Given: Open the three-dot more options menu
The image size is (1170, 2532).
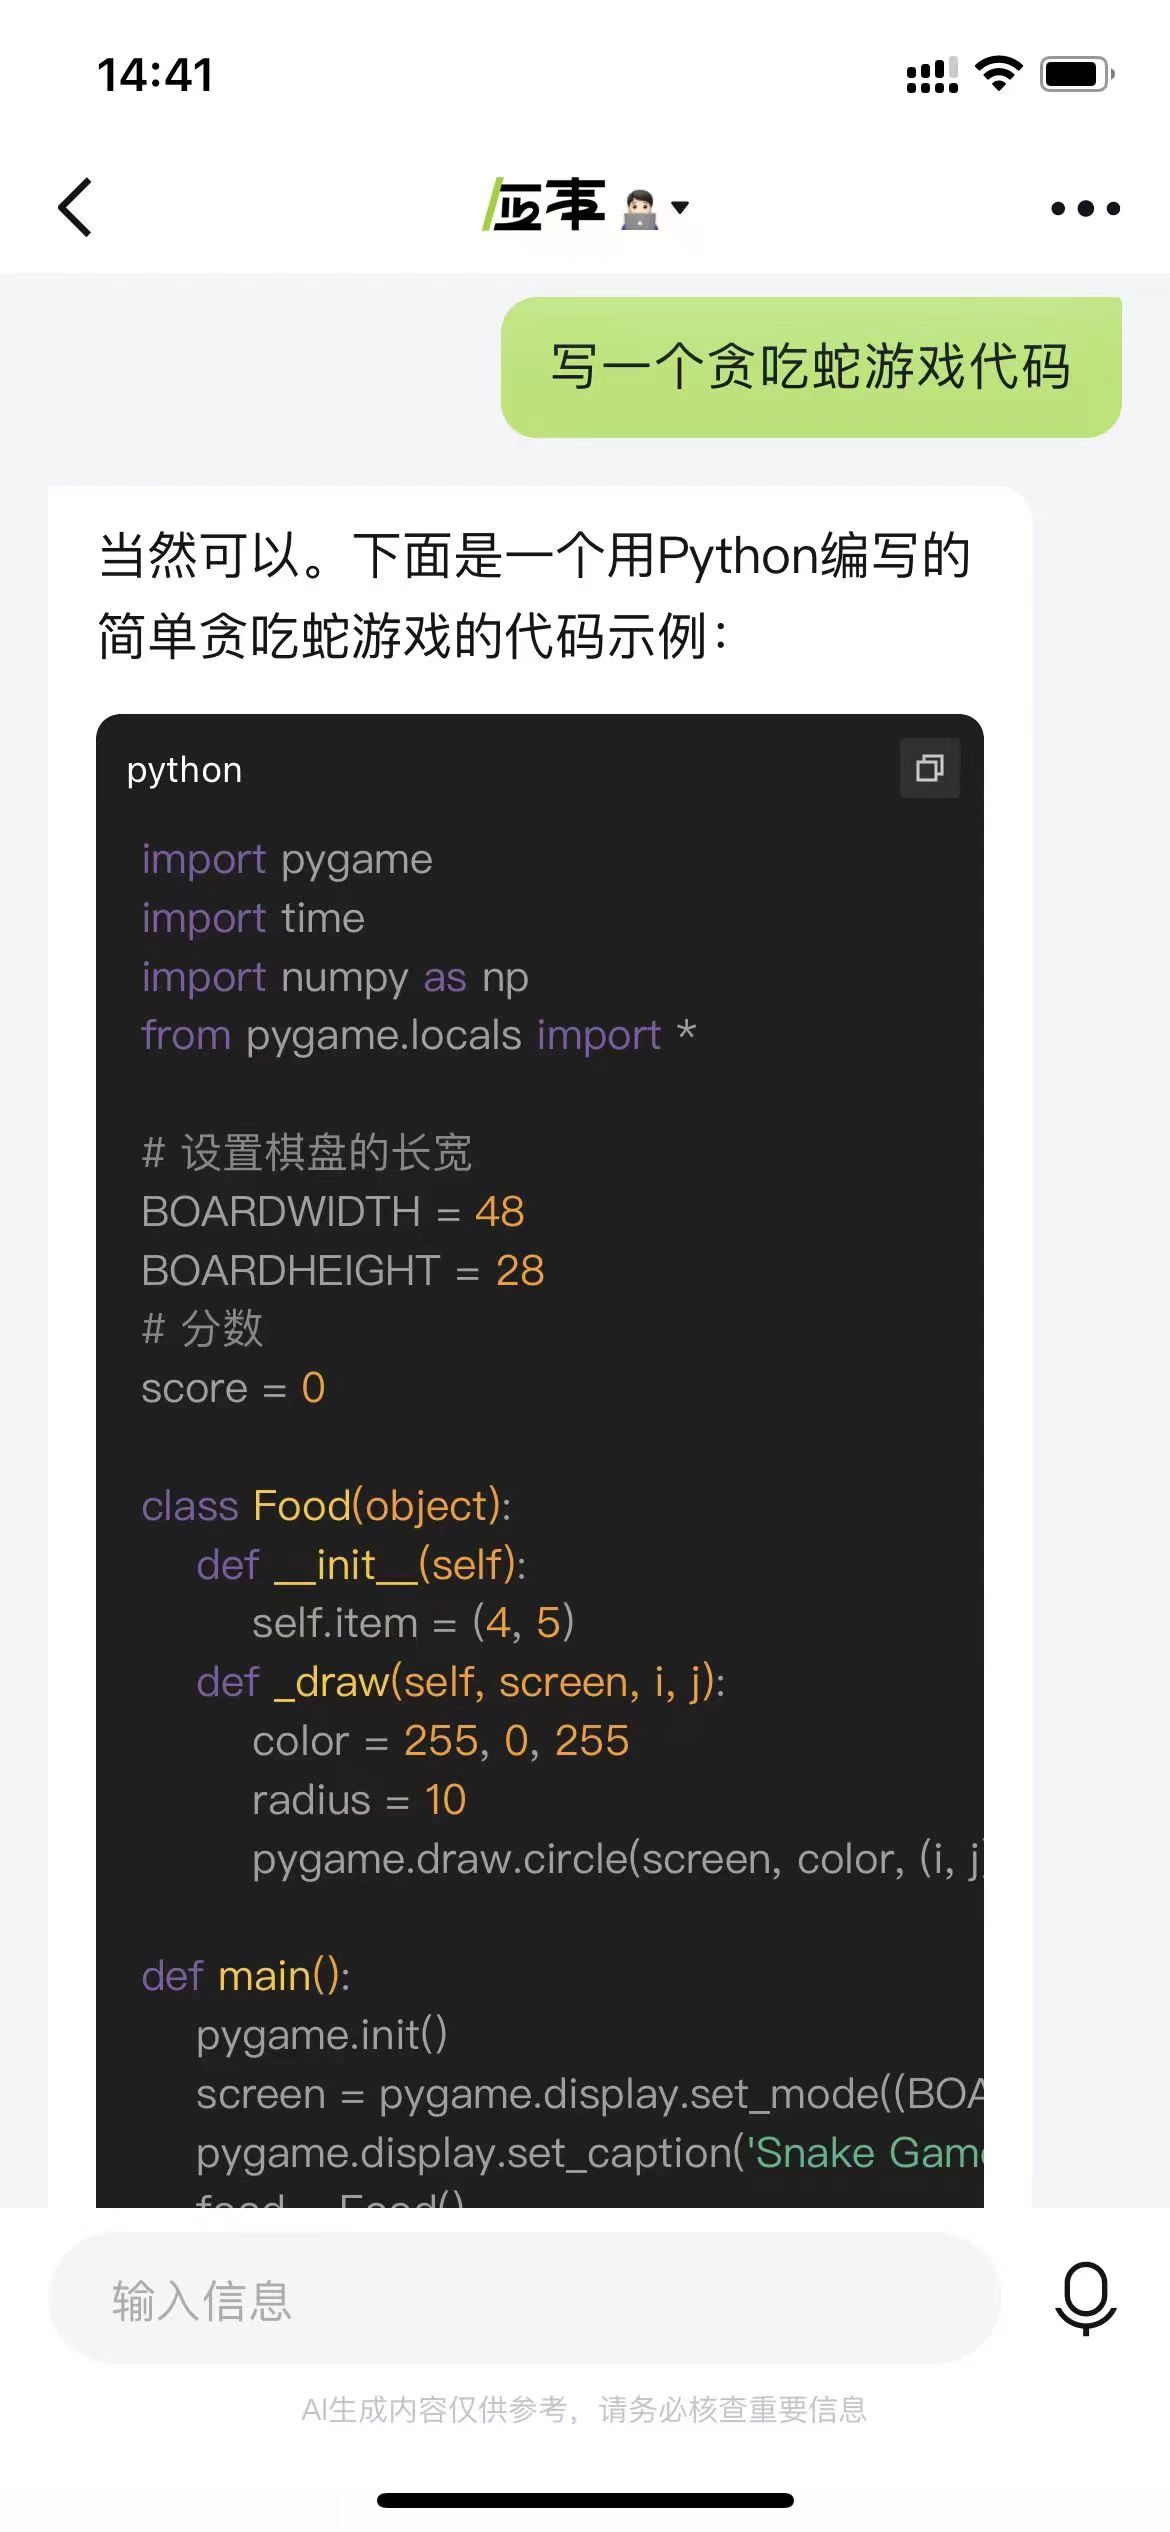Looking at the screenshot, I should [x=1085, y=208].
